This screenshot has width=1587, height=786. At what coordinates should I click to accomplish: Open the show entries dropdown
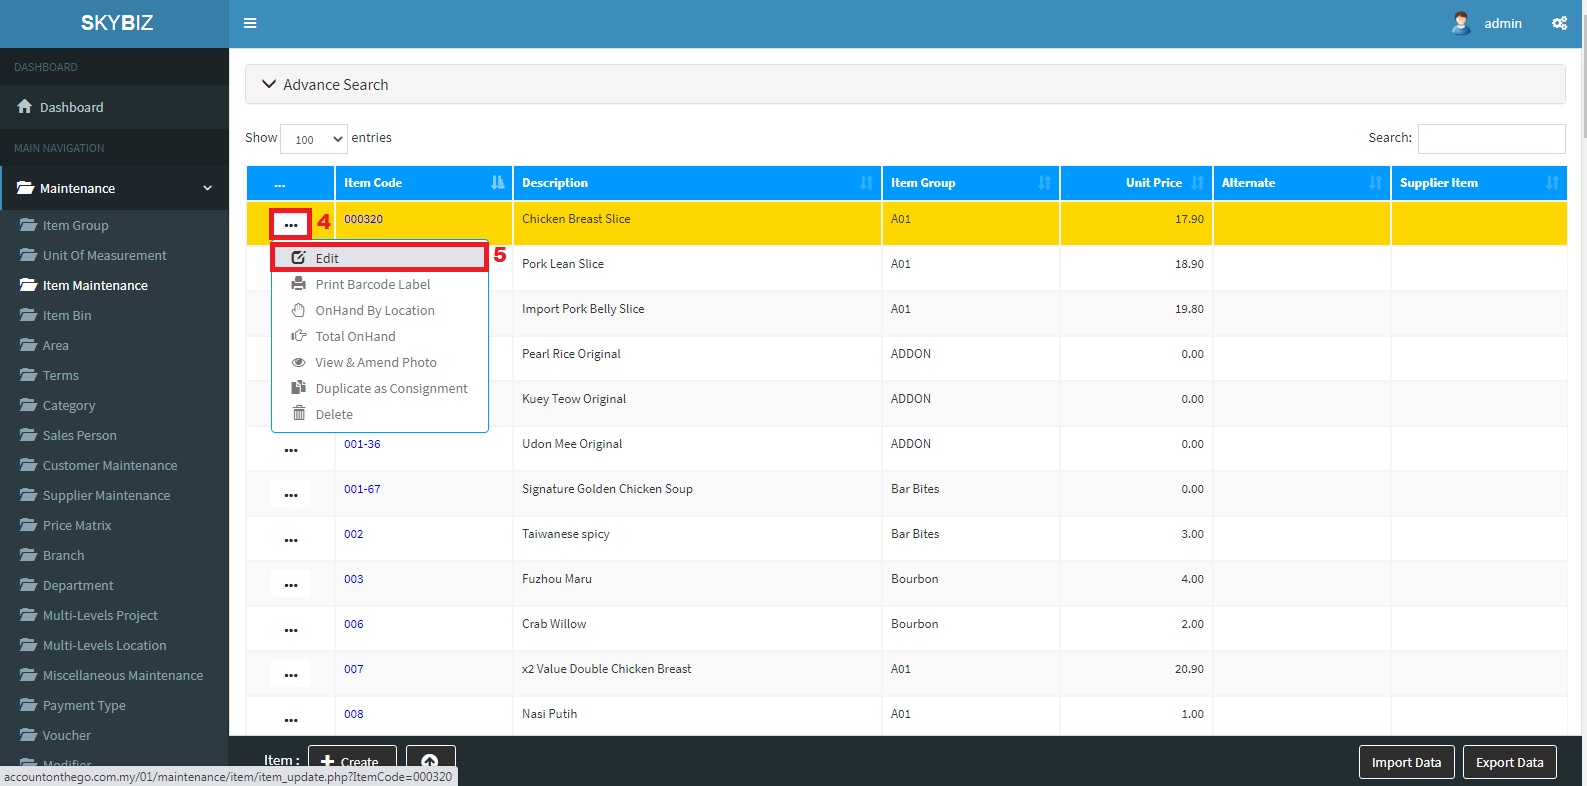click(314, 139)
